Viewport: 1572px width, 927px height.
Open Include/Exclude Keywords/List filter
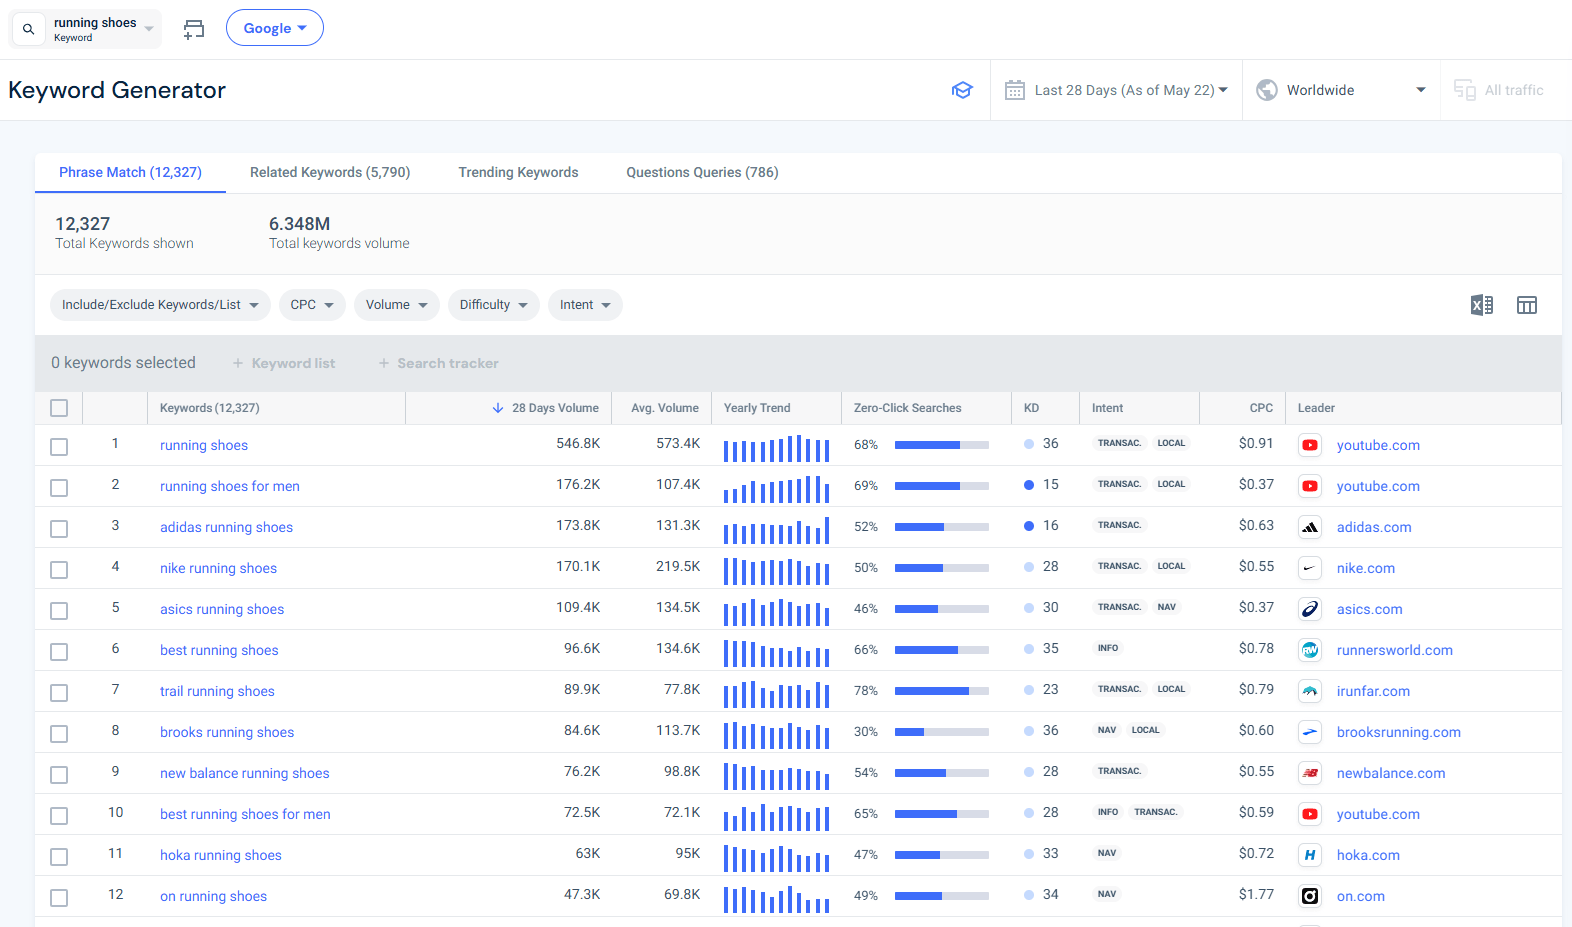click(x=160, y=305)
